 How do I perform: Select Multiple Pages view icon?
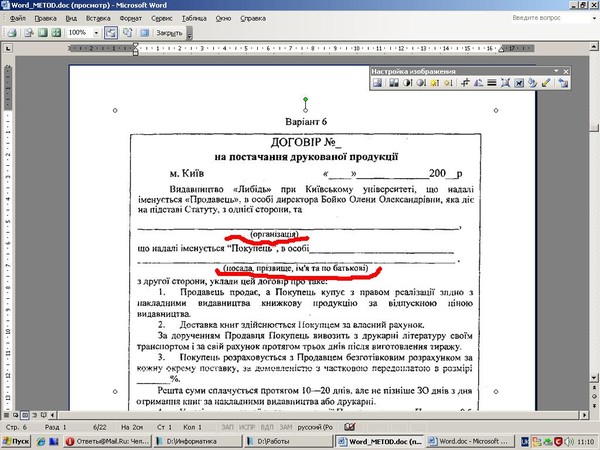[56, 33]
